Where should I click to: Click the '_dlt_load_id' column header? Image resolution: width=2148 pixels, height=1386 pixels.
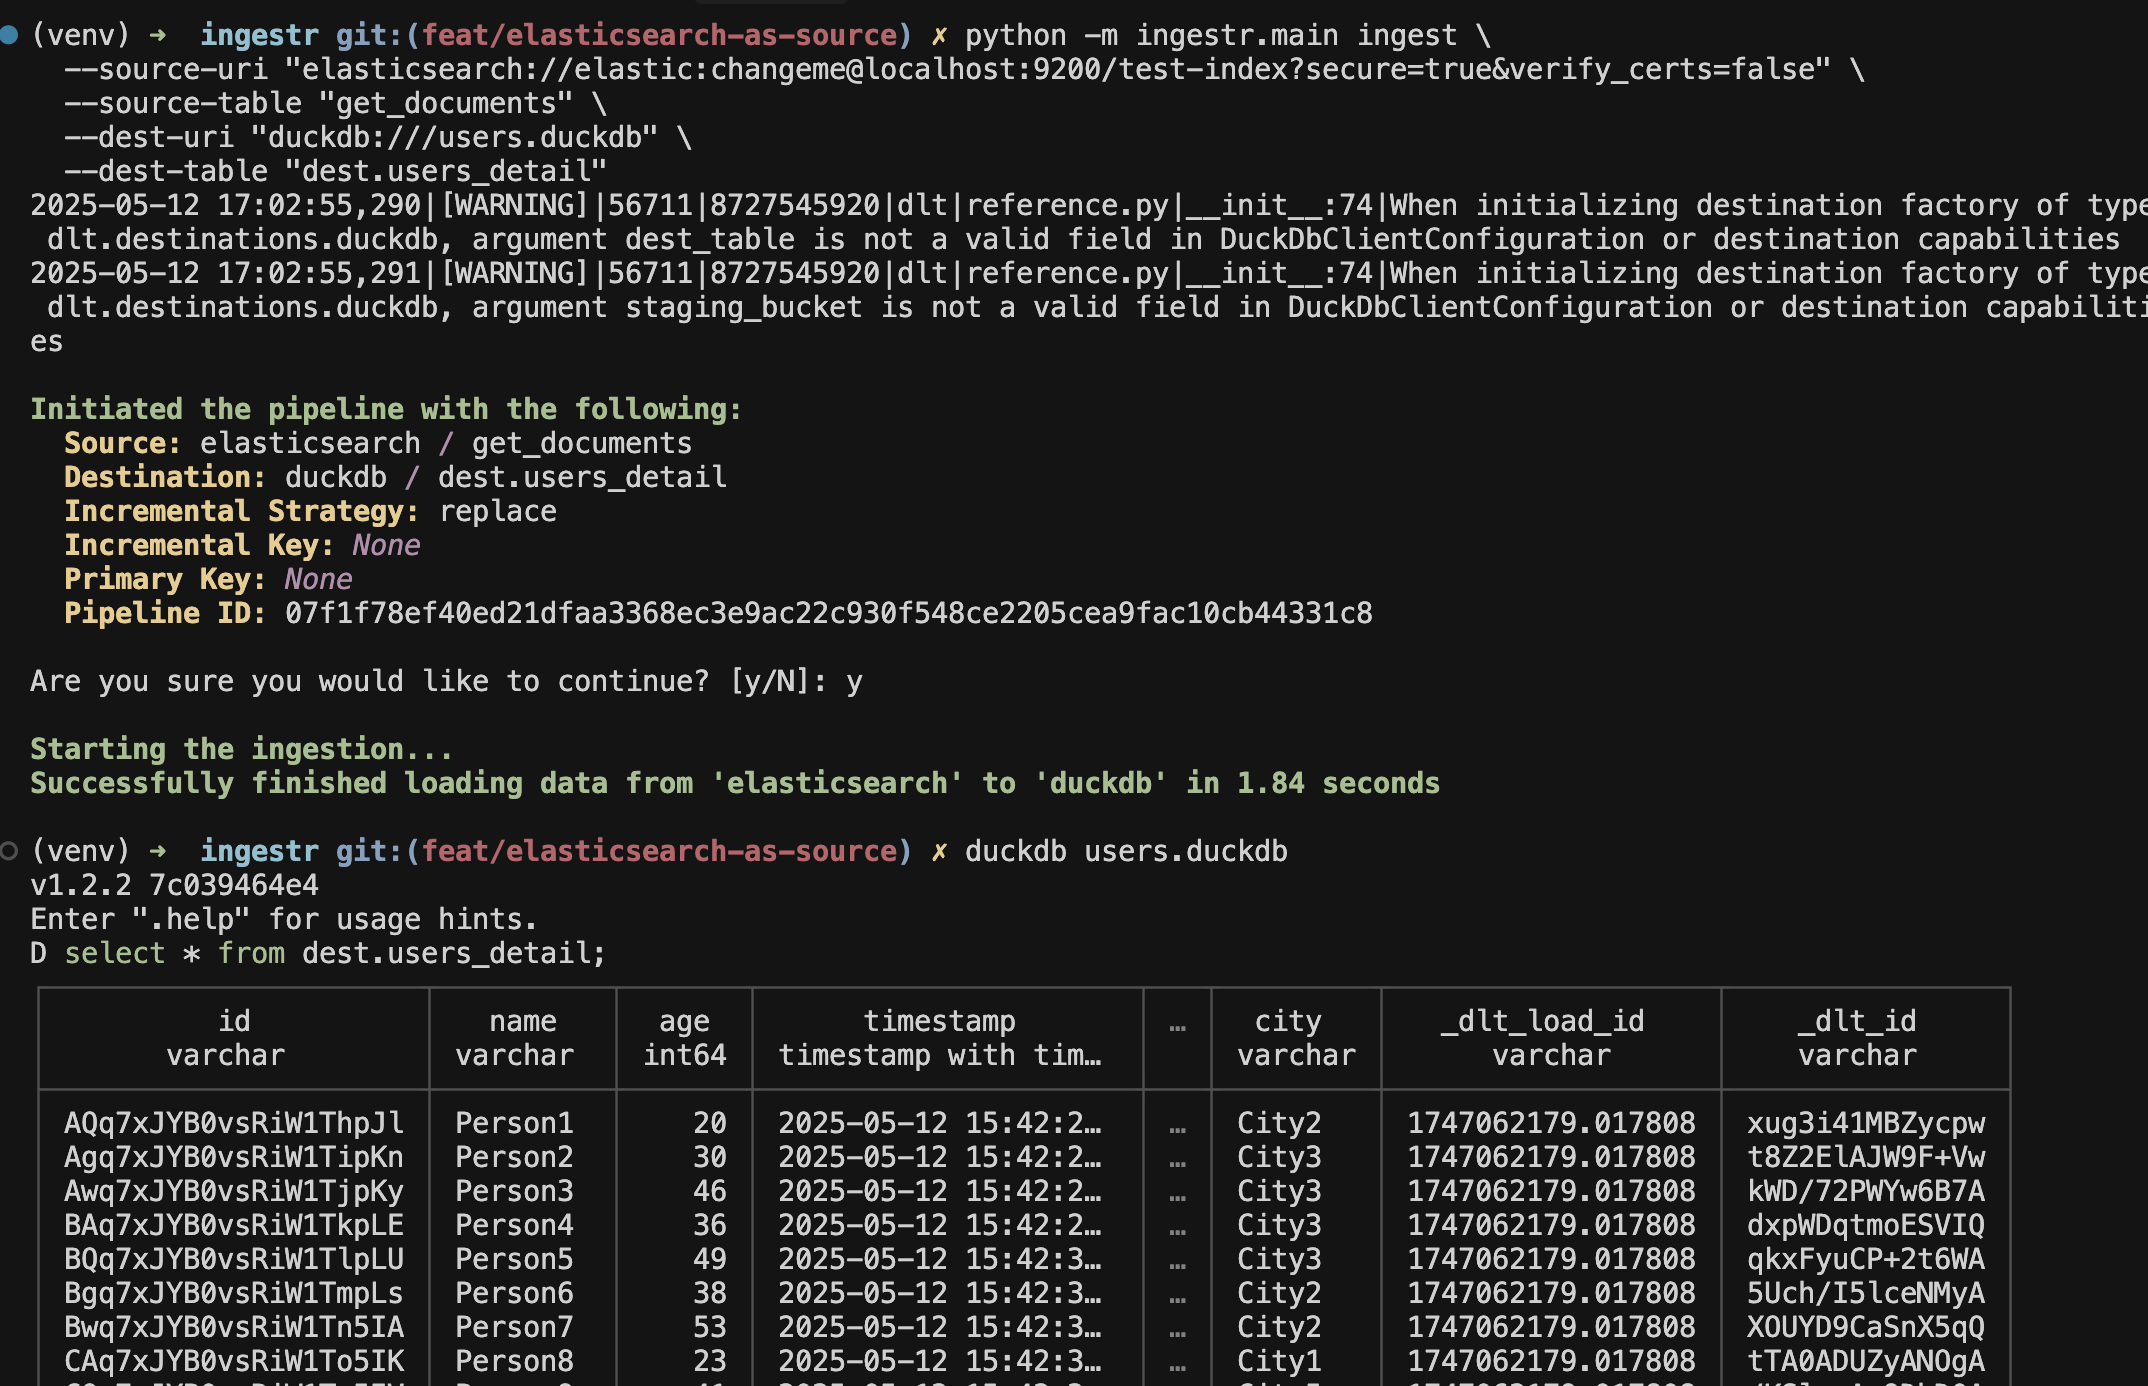point(1552,1038)
